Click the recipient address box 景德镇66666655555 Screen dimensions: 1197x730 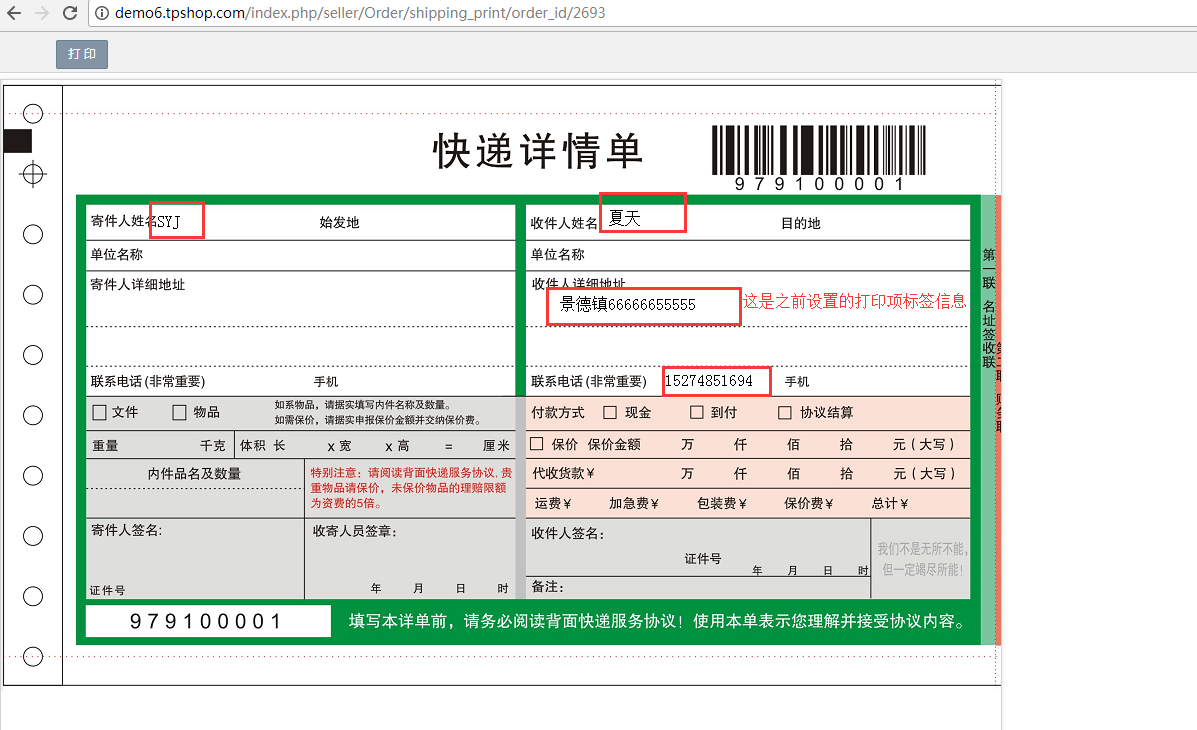point(643,305)
